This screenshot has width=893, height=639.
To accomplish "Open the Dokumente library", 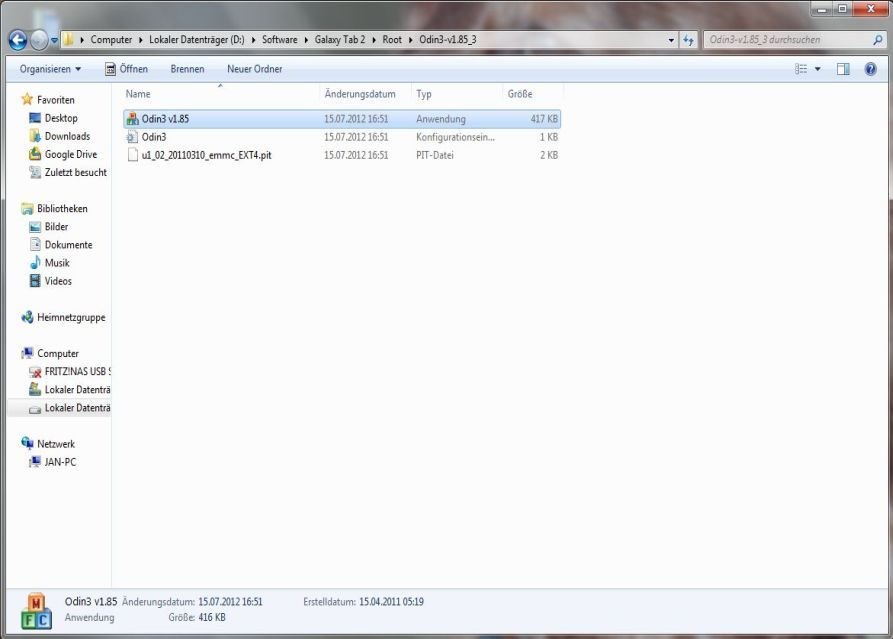I will click(x=68, y=245).
